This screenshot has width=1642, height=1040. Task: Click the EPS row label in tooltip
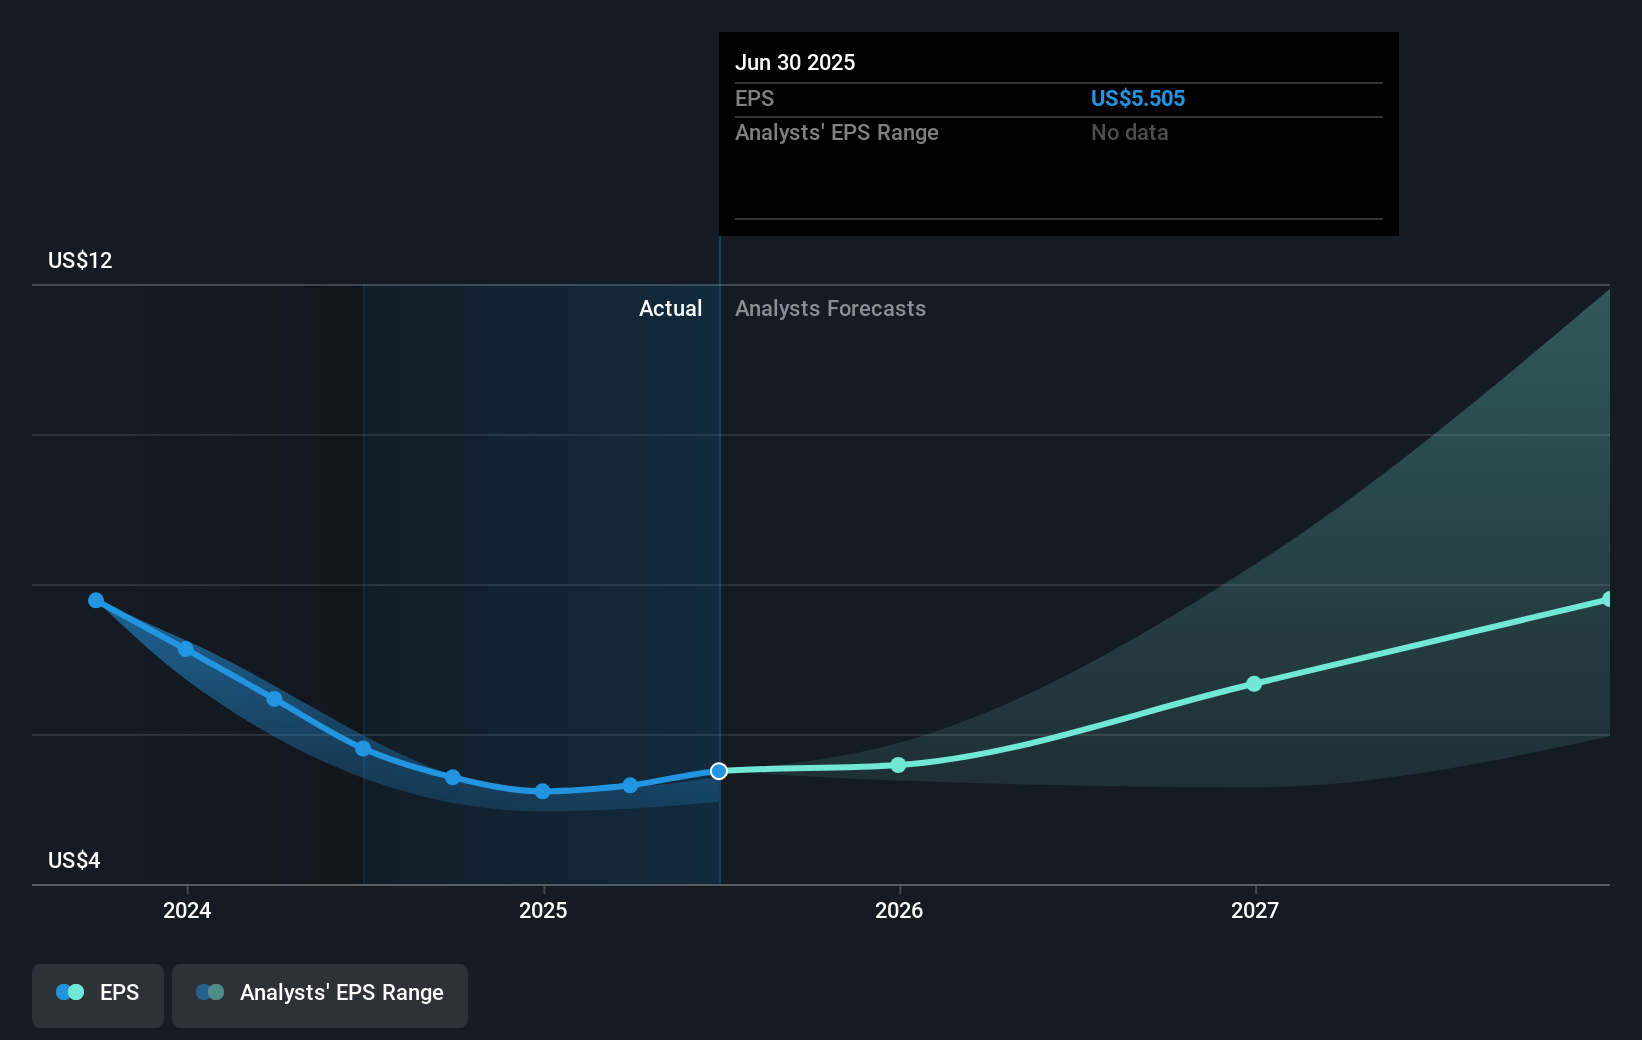(x=754, y=98)
